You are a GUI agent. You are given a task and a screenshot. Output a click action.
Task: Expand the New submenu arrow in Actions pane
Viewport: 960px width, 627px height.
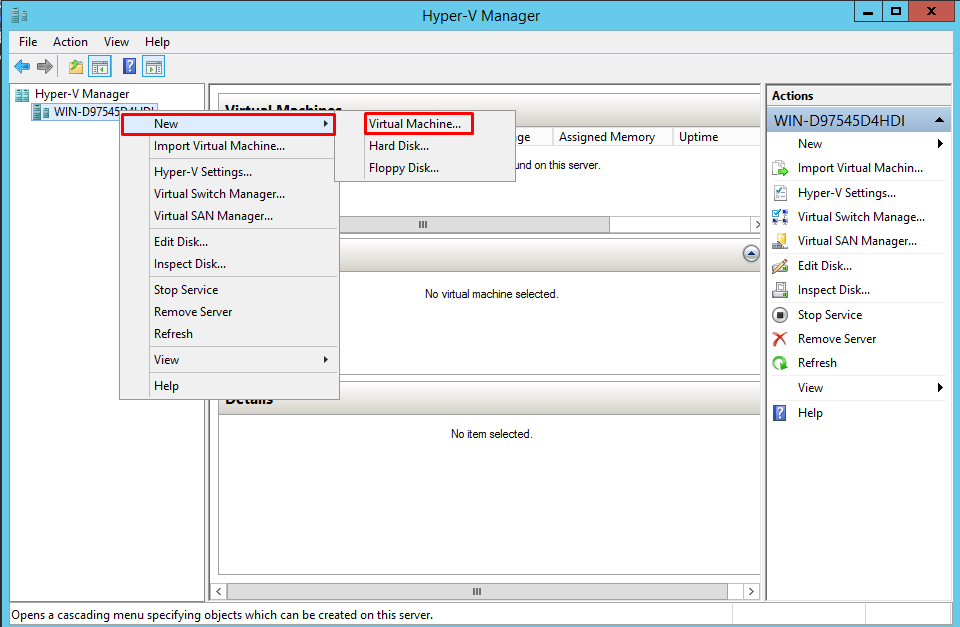click(940, 144)
